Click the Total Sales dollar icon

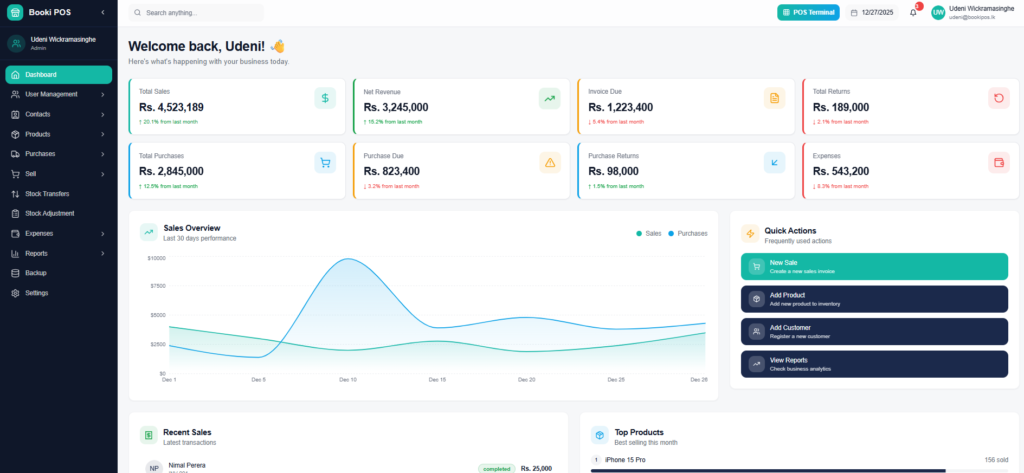coord(325,98)
